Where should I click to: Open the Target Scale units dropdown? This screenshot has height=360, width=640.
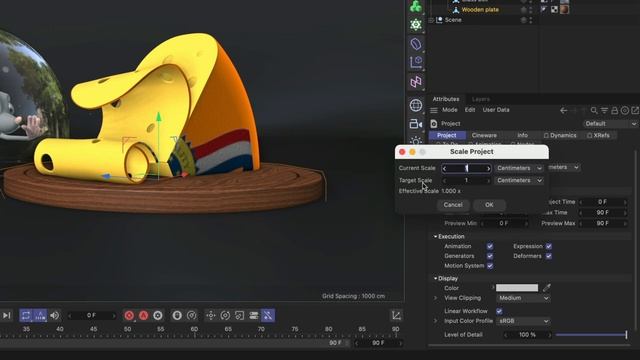click(519, 180)
